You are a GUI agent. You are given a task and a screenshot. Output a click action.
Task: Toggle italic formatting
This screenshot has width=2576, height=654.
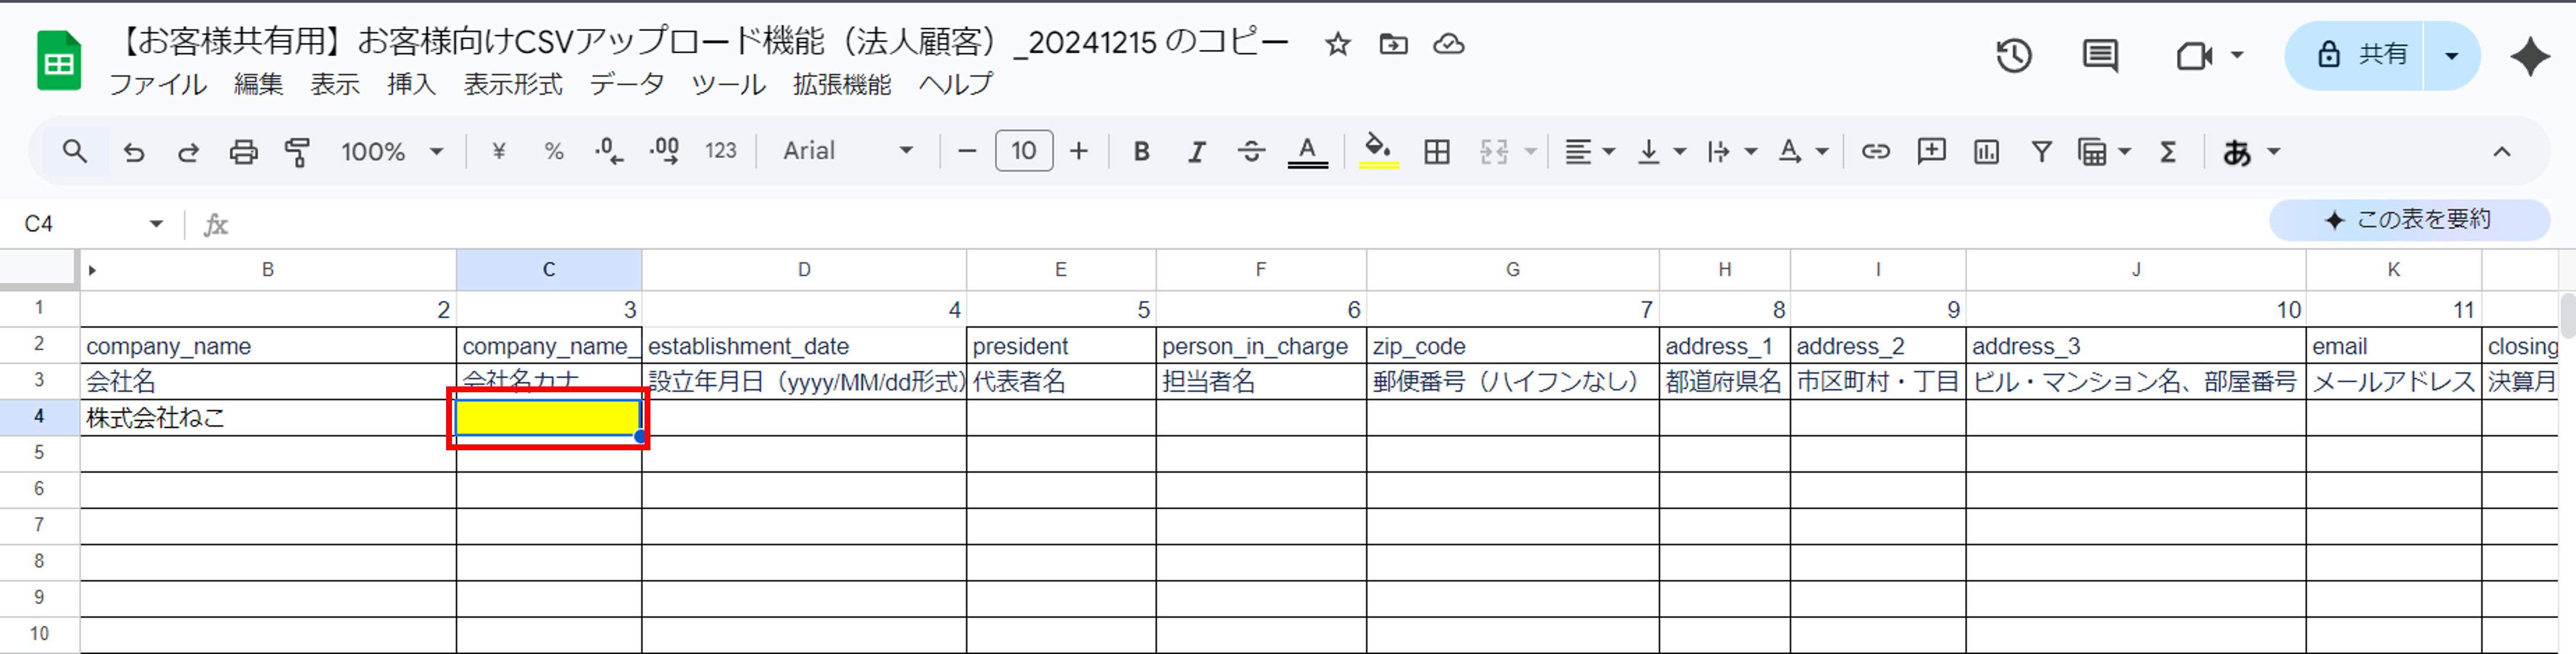pos(1196,152)
